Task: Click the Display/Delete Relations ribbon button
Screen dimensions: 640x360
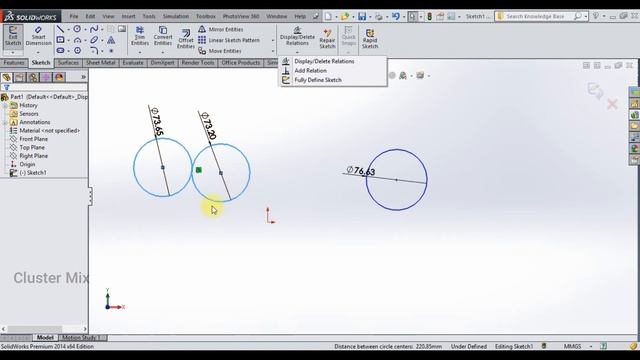Action: pos(297,36)
